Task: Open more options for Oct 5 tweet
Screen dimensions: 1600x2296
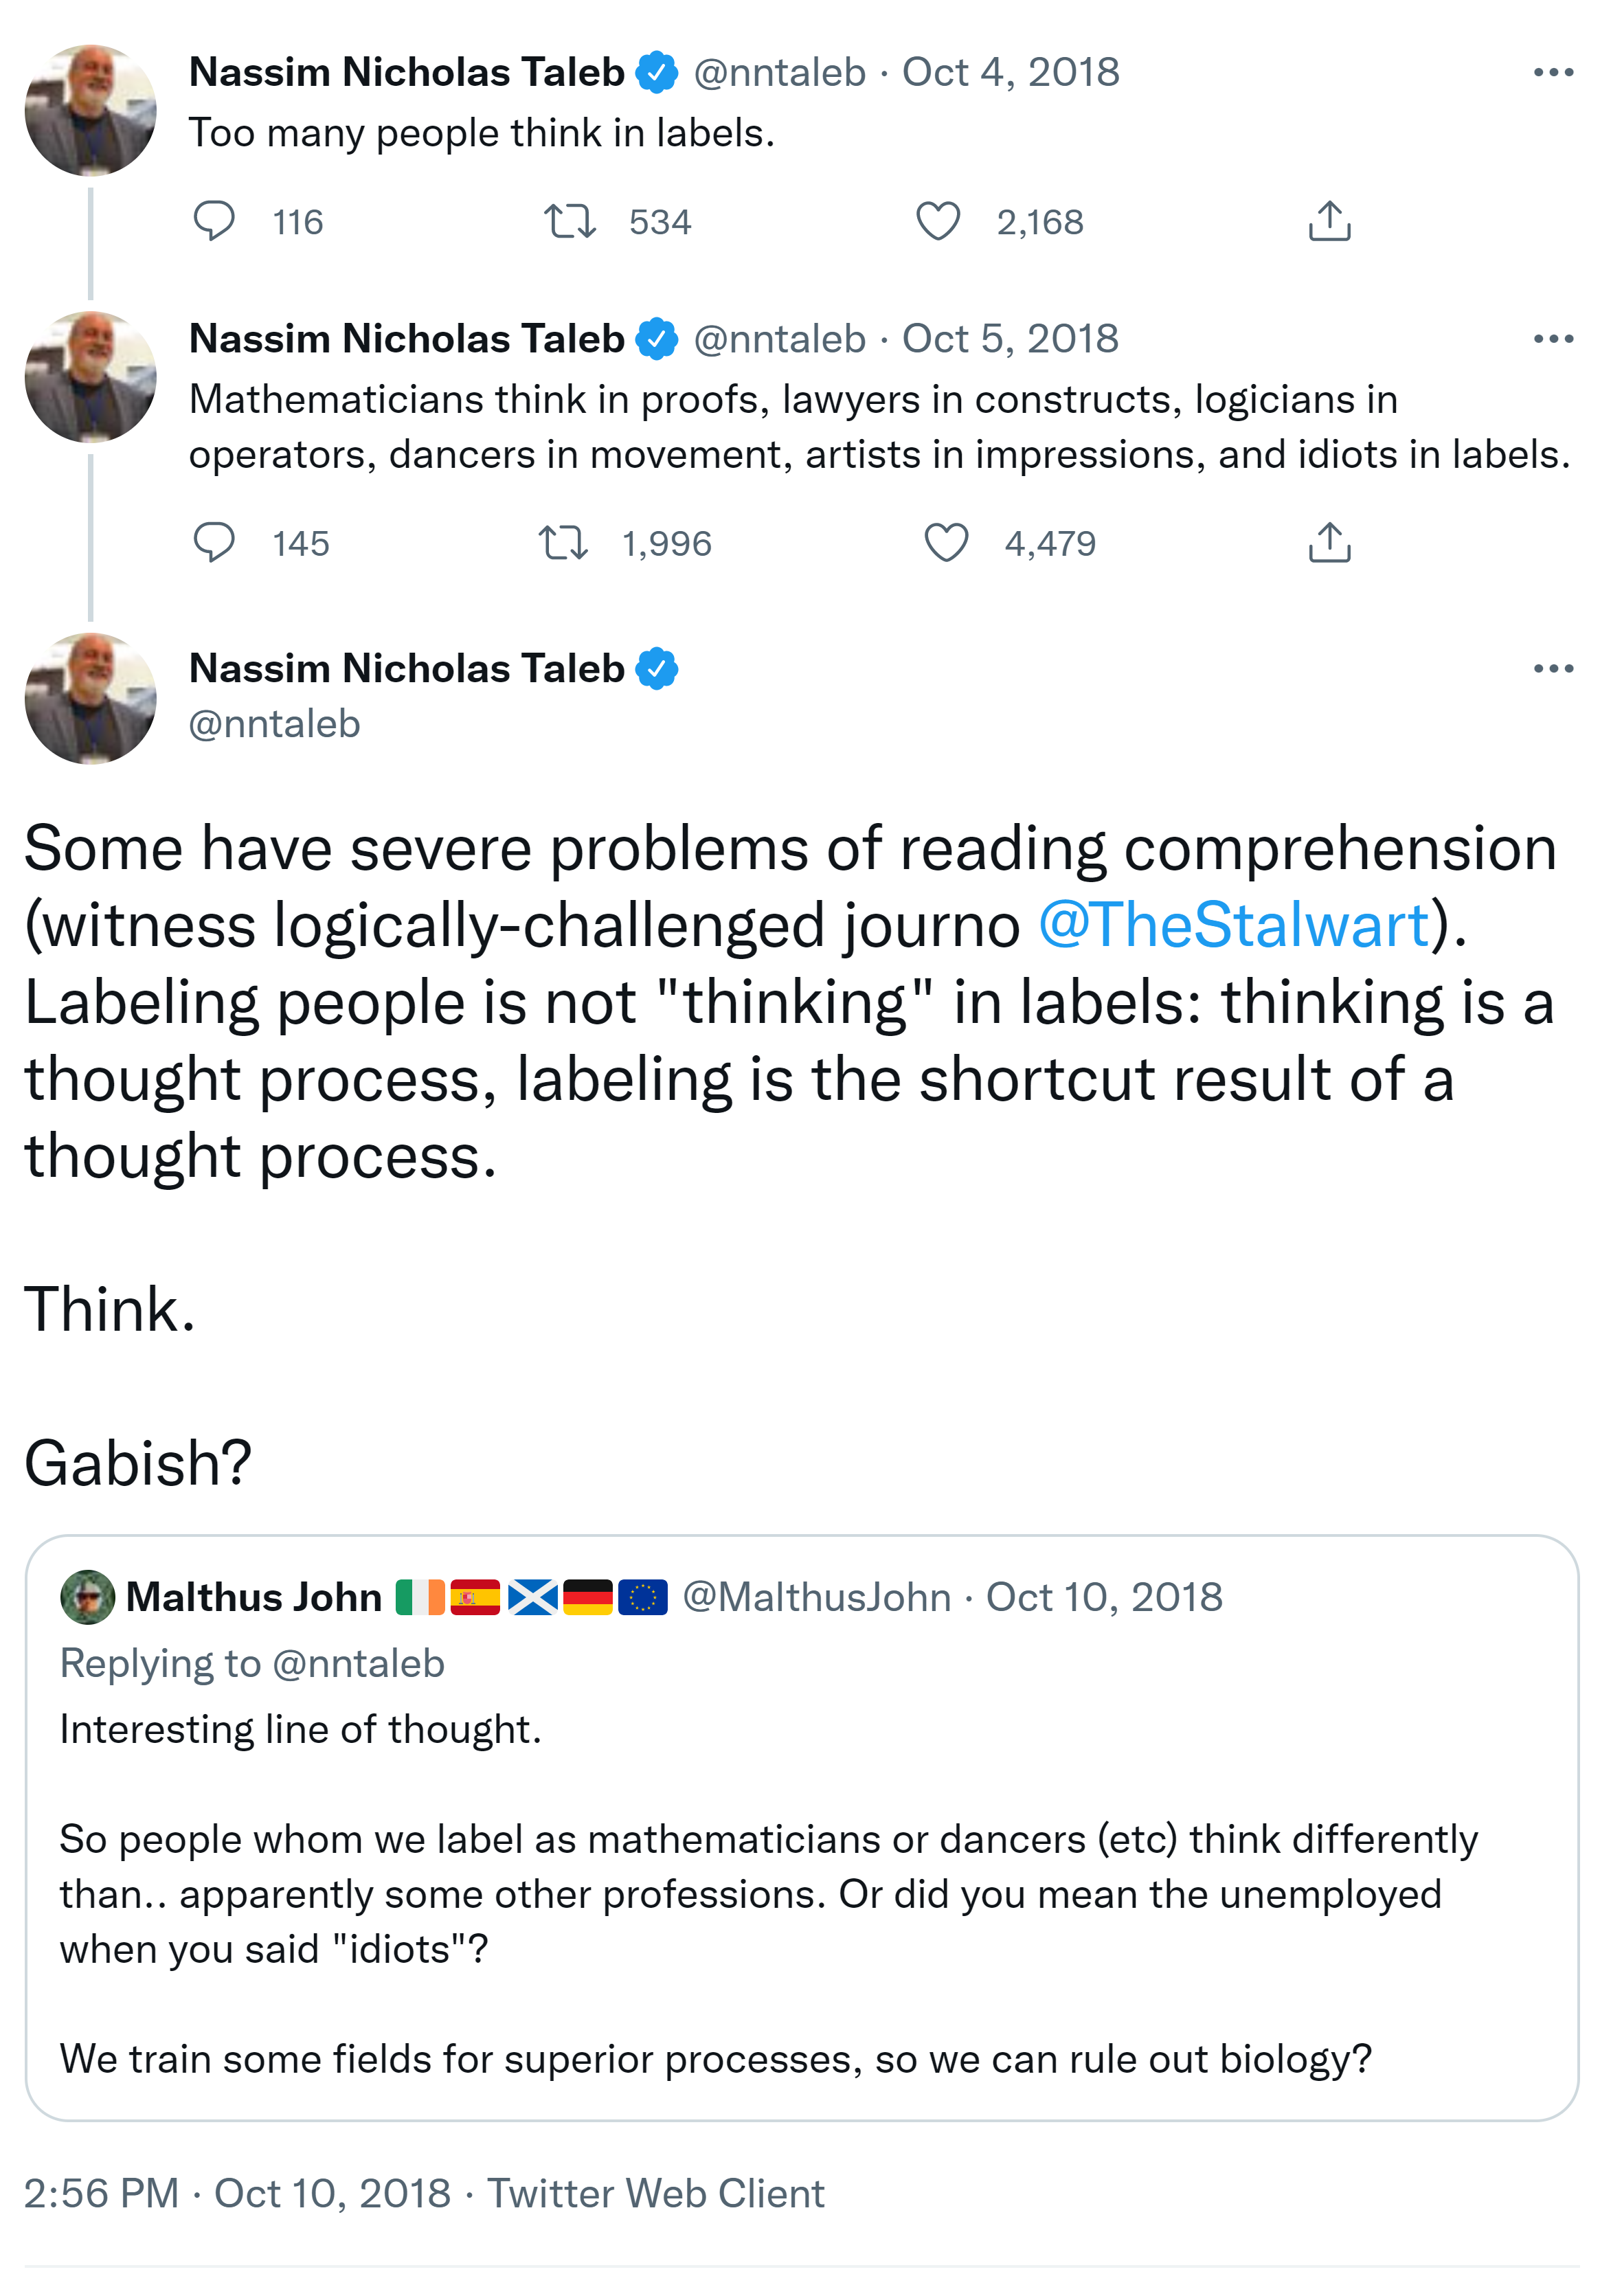Action: 1553,339
